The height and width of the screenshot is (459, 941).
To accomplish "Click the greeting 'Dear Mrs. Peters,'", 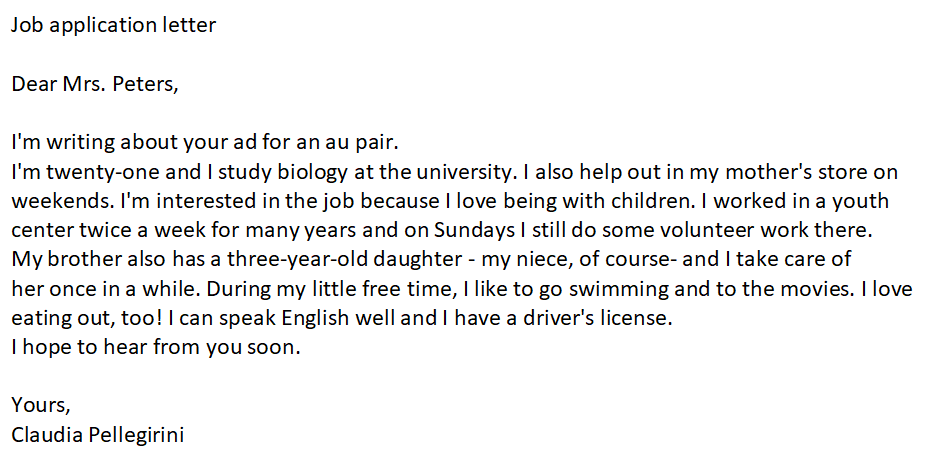I will 95,85.
